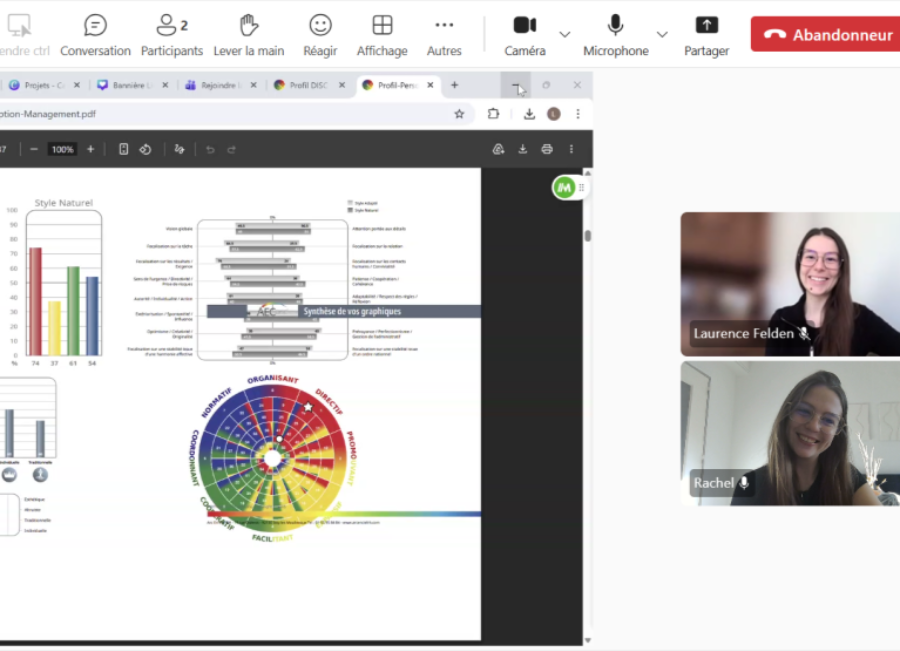Open a new browser tab
The height and width of the screenshot is (651, 900).
(454, 86)
